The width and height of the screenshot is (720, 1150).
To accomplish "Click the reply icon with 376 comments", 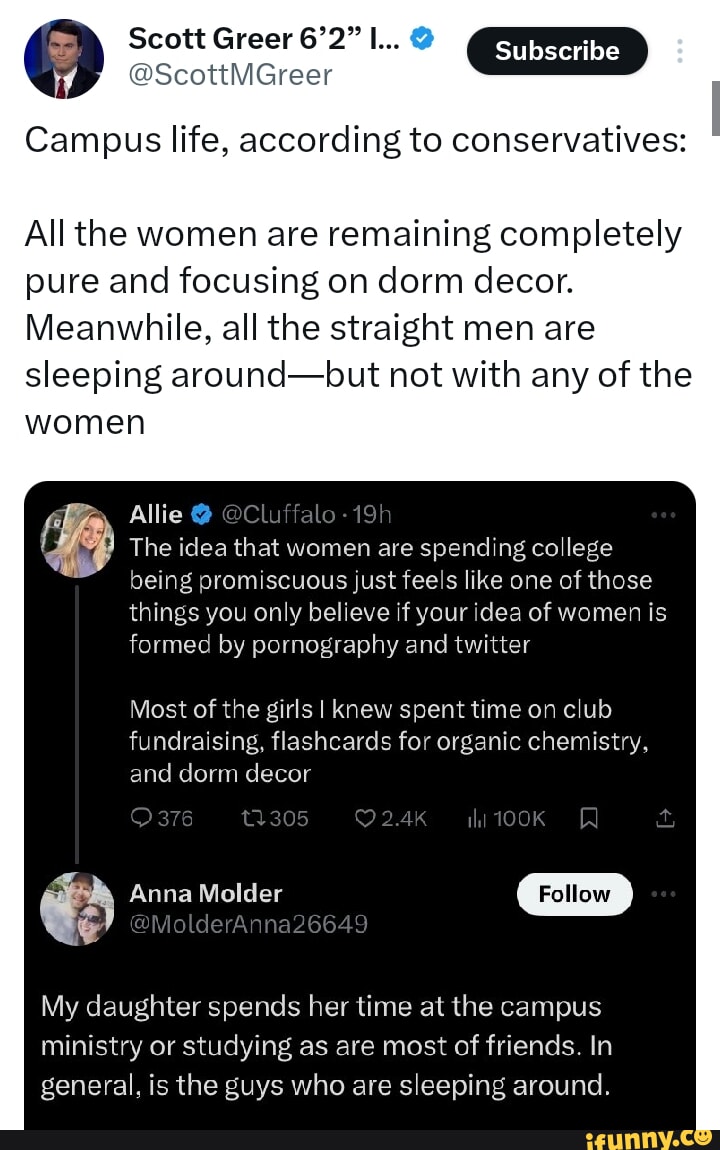I will tap(141, 819).
